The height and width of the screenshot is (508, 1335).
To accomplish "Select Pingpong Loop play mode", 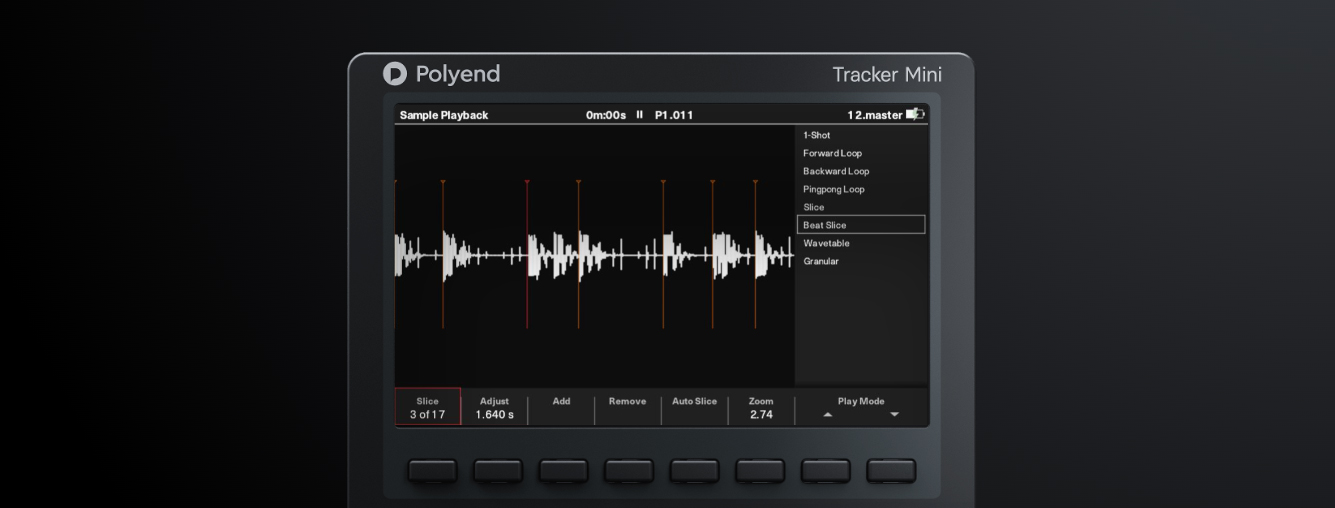I will (834, 189).
